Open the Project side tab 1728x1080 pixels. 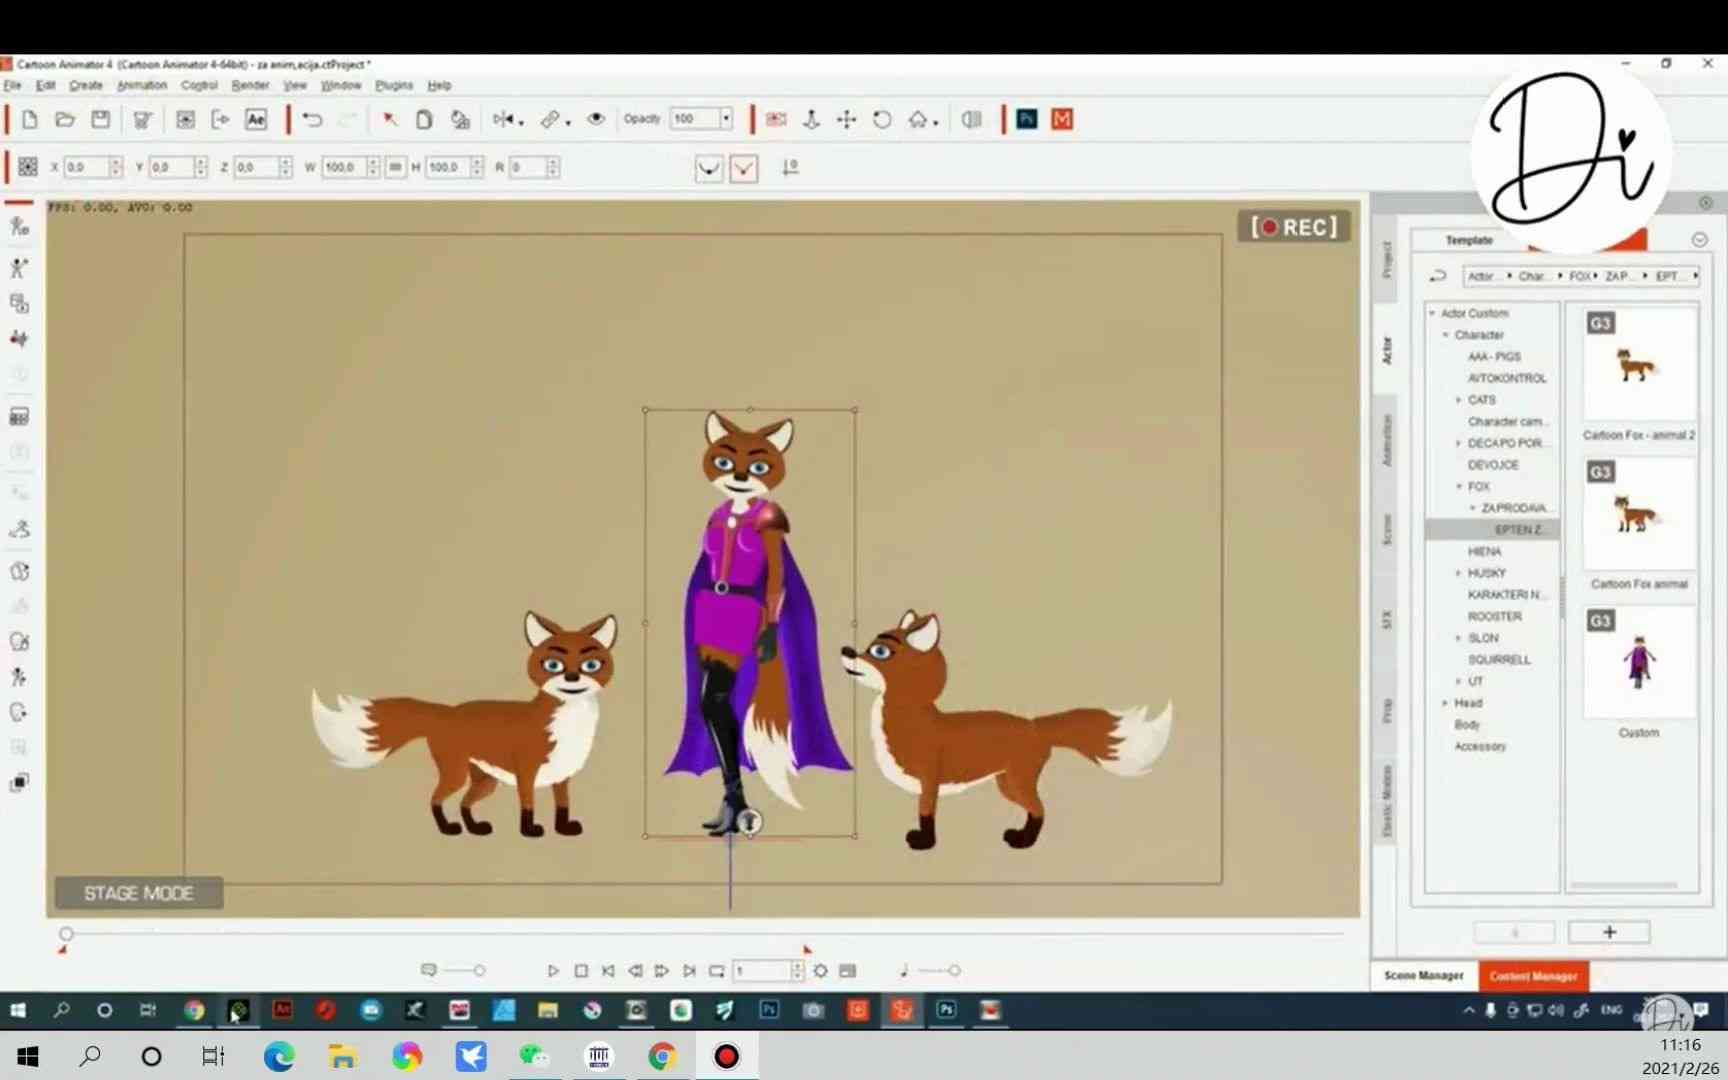point(1386,260)
